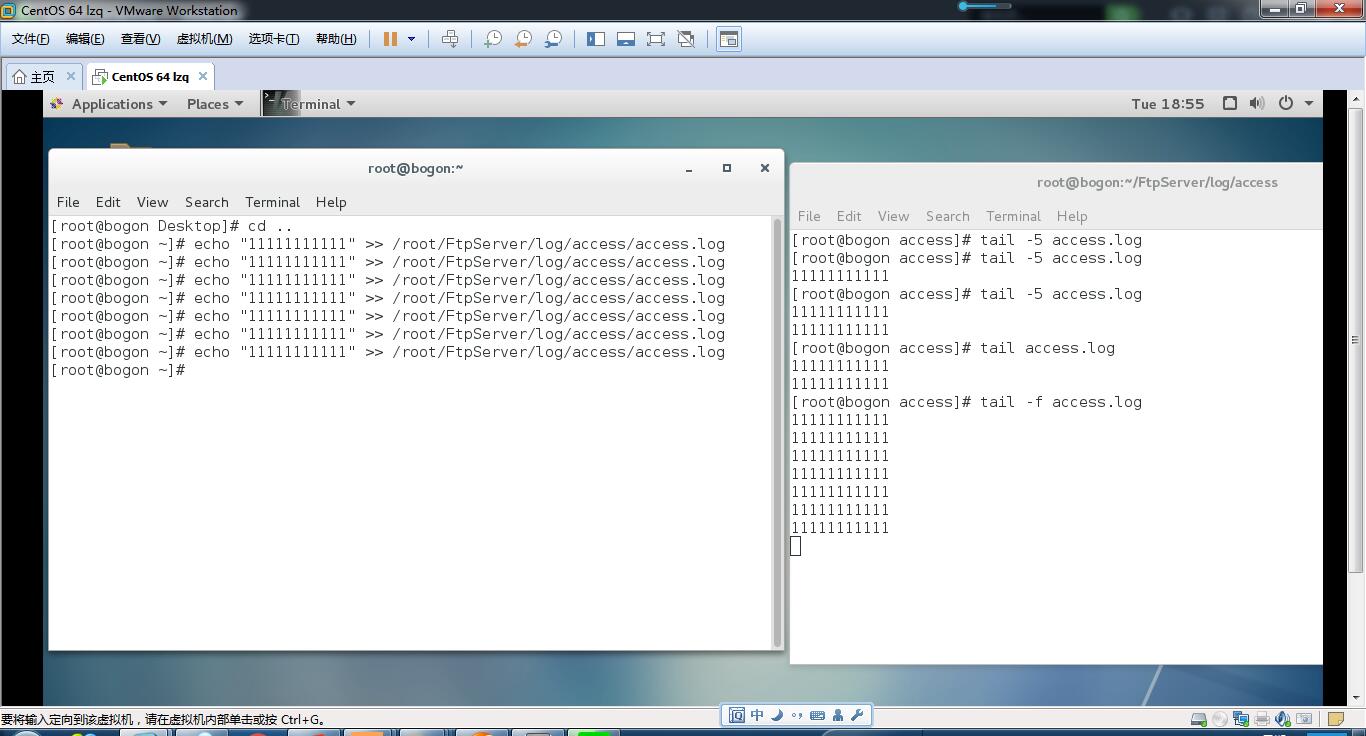Revert the virtual machine to its snapshot
The height and width of the screenshot is (736, 1366).
tap(522, 39)
